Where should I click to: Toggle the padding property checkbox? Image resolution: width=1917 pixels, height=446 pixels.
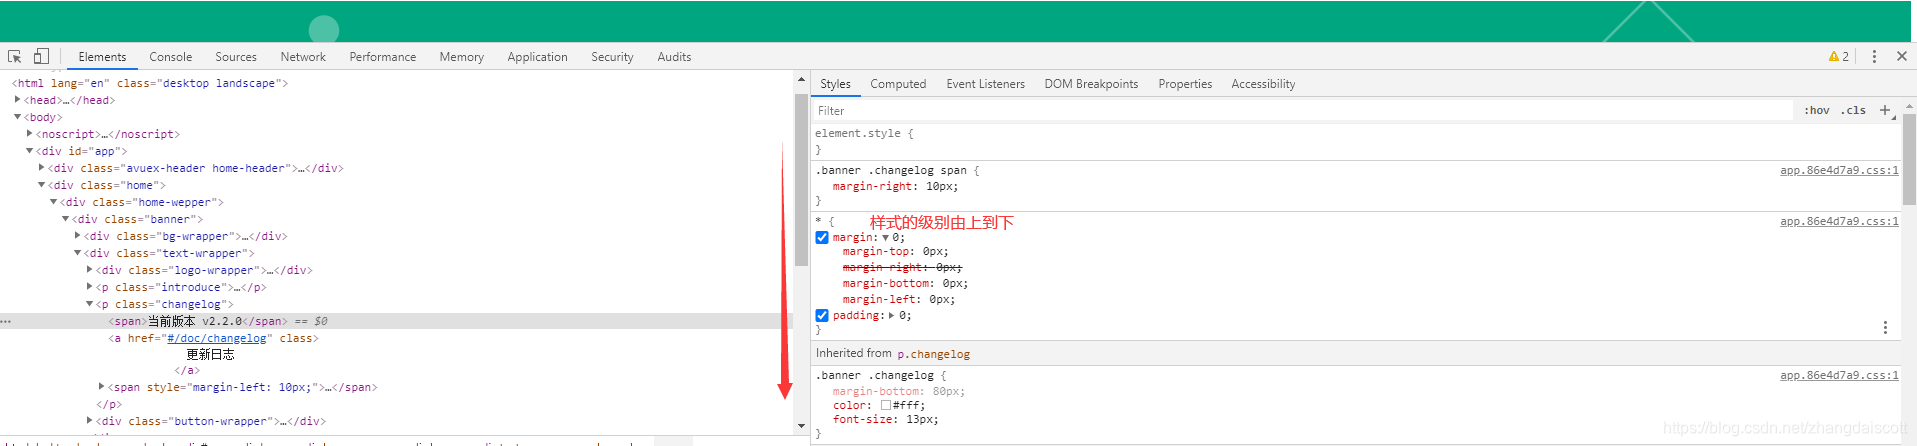tap(822, 316)
